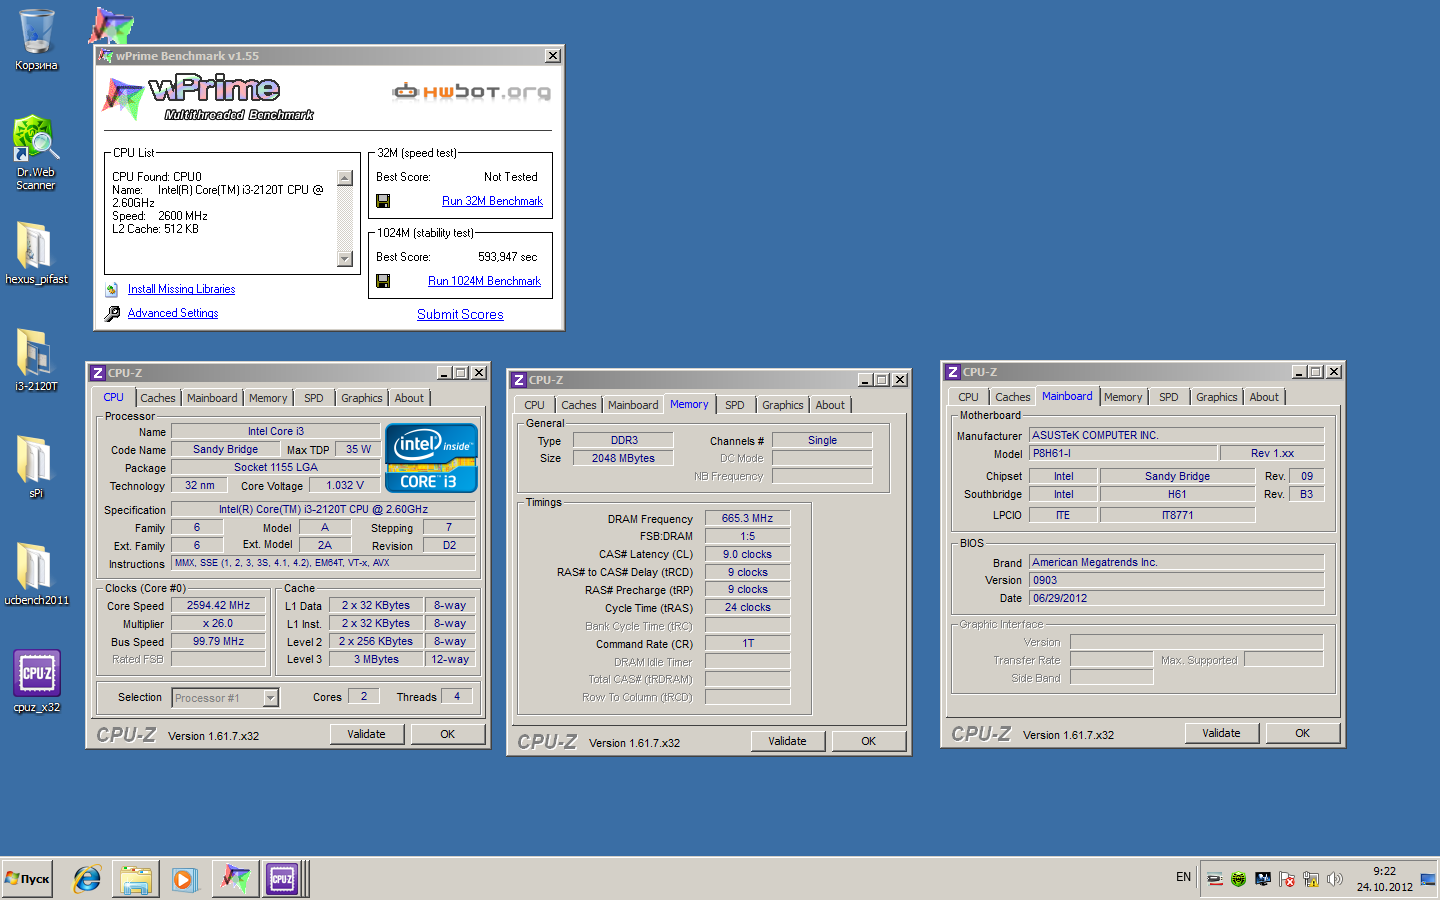The image size is (1440, 900).
Task: Switch to About tab in right CPU-Z window
Action: coord(1264,397)
